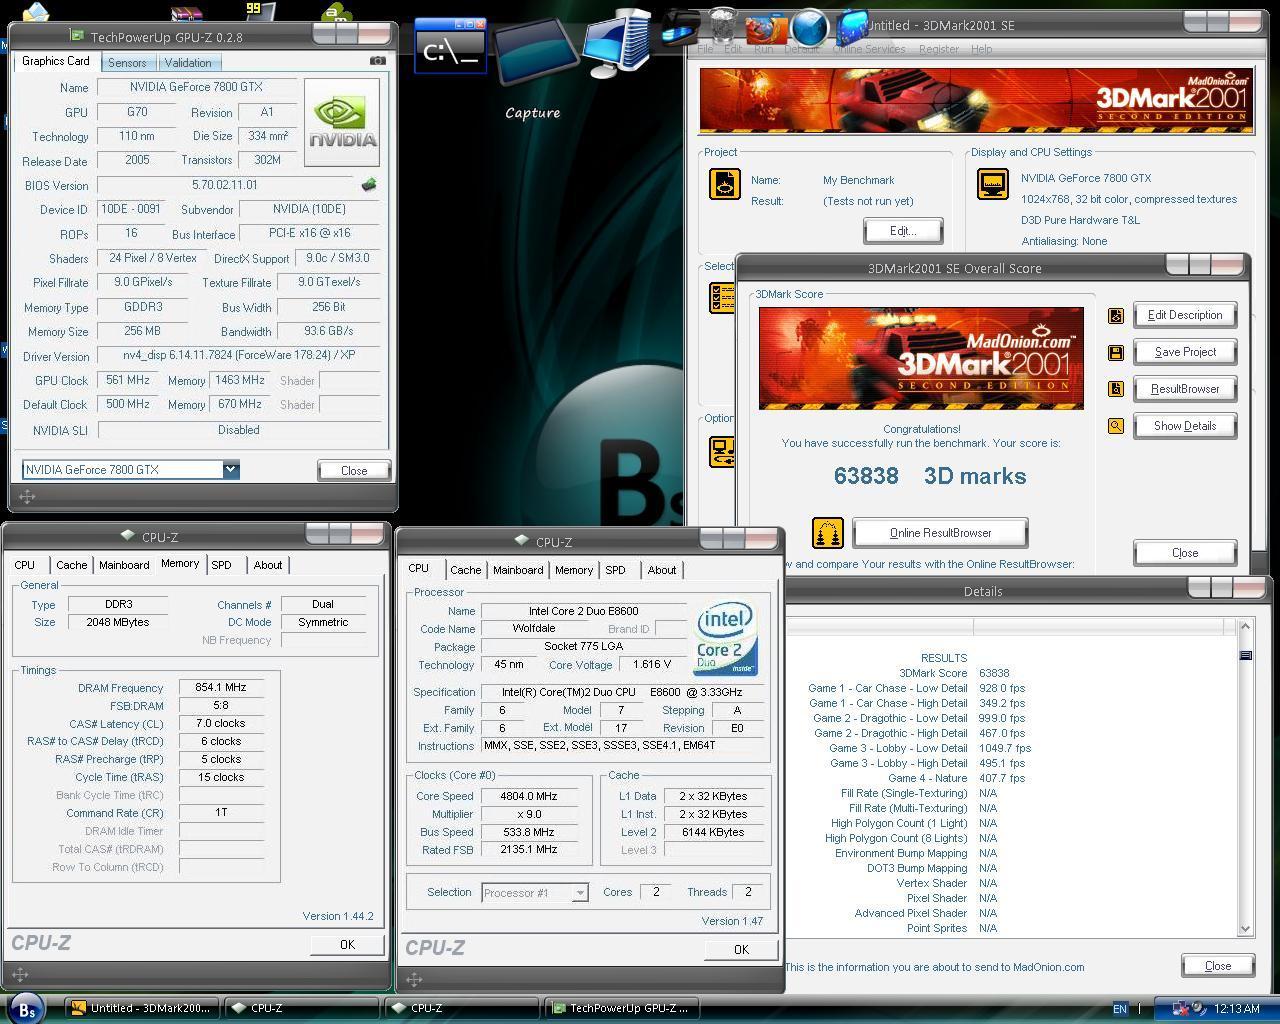Click the Core Speed value 4804.0 MHz
Viewport: 1280px width, 1024px height.
(529, 796)
